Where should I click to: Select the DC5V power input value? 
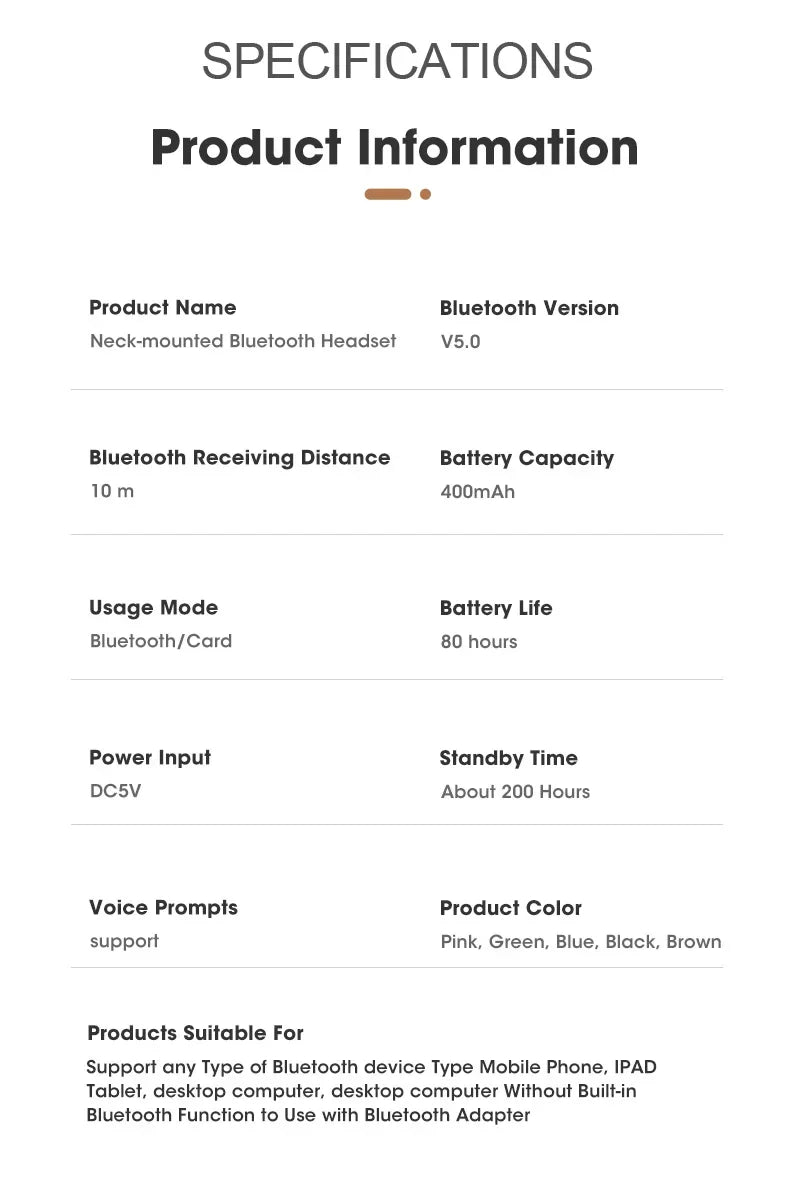click(x=116, y=791)
